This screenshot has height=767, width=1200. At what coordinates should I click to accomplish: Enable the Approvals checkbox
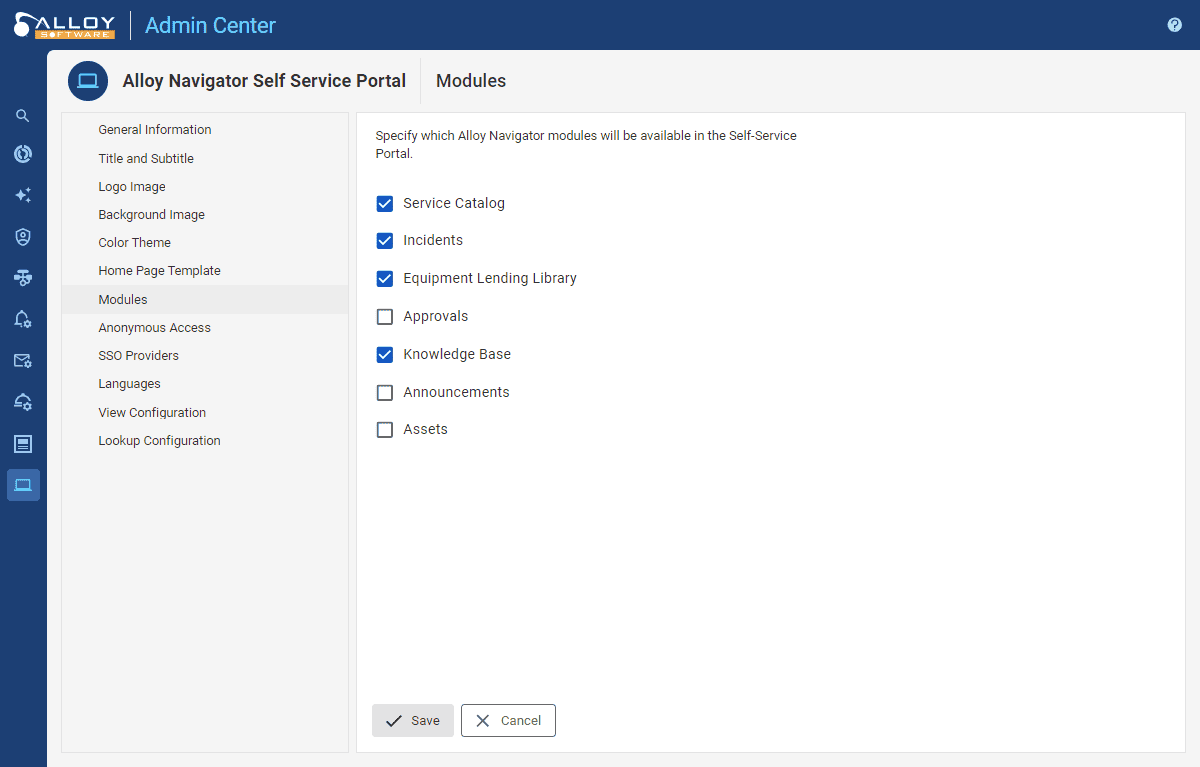385,317
